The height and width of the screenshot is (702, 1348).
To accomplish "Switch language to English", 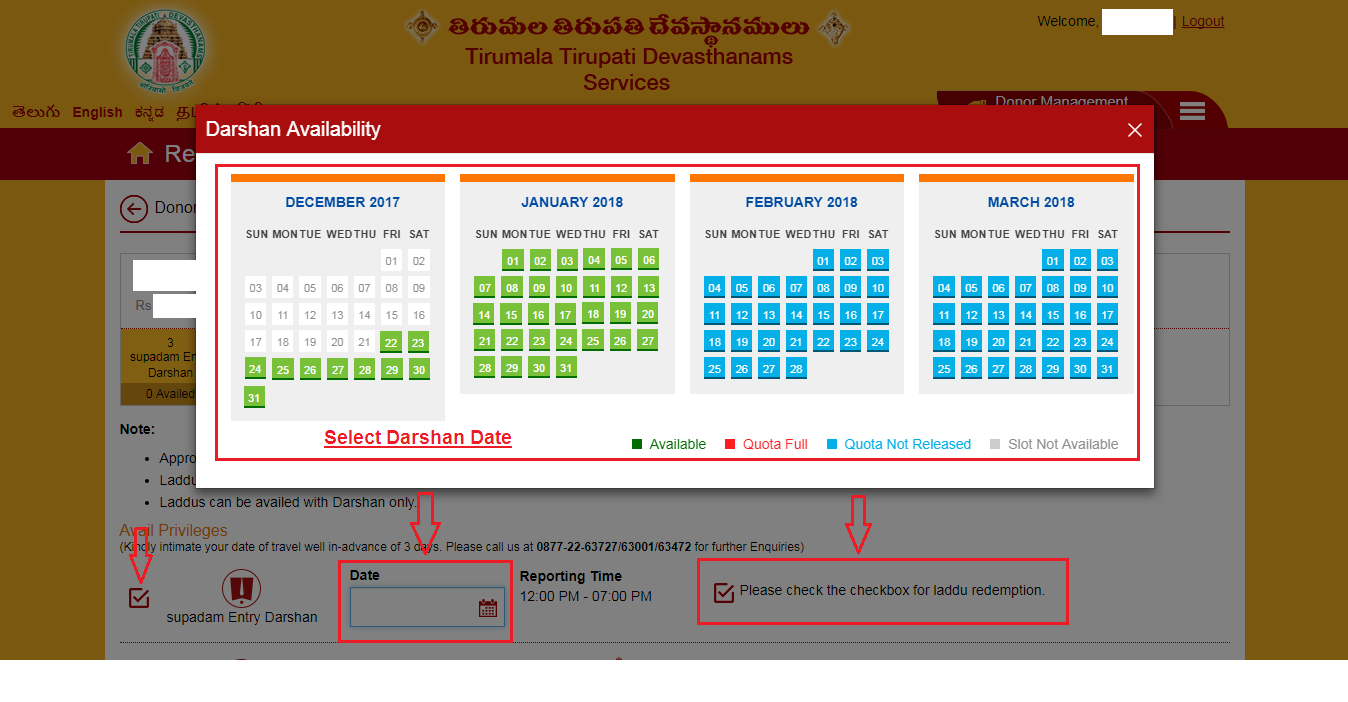I will click(x=97, y=112).
